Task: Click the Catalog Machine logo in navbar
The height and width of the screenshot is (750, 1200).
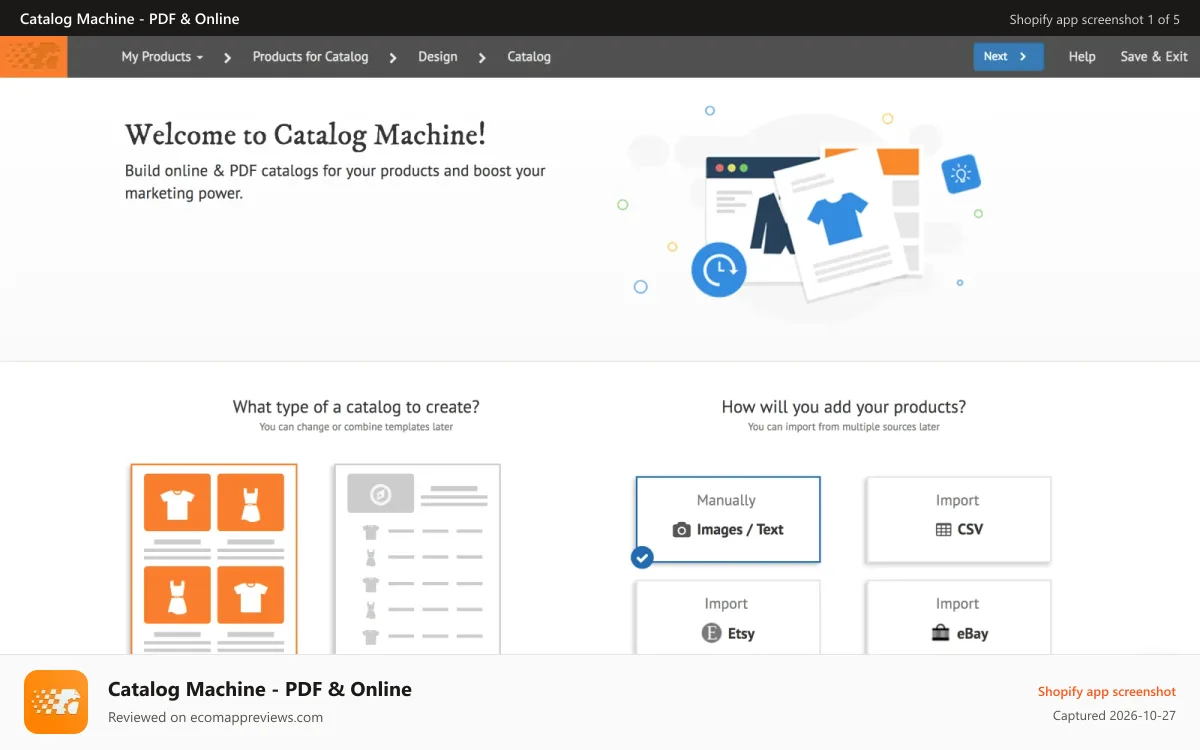Action: (x=34, y=57)
